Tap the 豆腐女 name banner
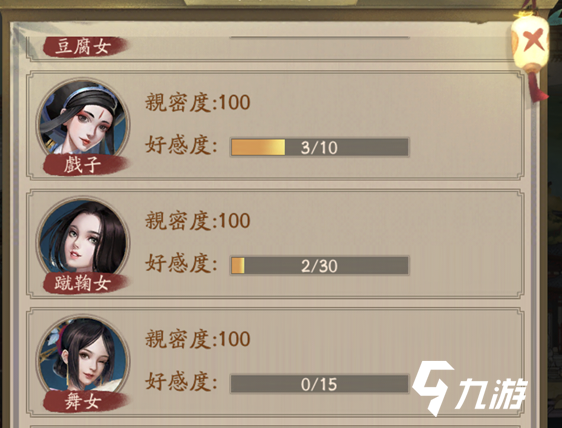This screenshot has width=562, height=428. (x=85, y=47)
